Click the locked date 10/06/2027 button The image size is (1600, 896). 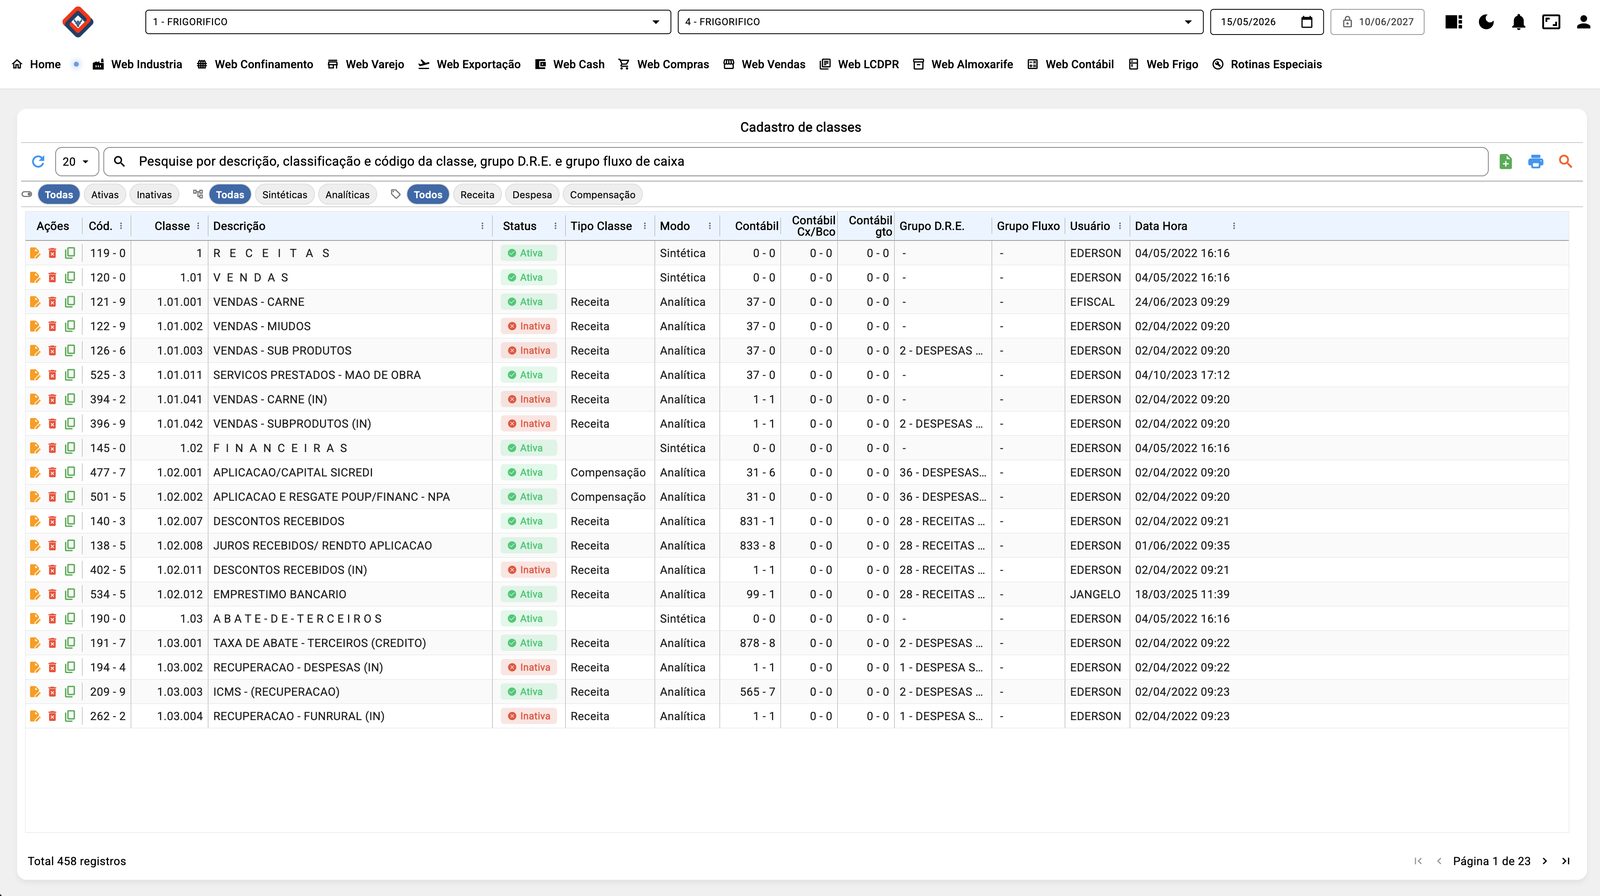(1377, 21)
